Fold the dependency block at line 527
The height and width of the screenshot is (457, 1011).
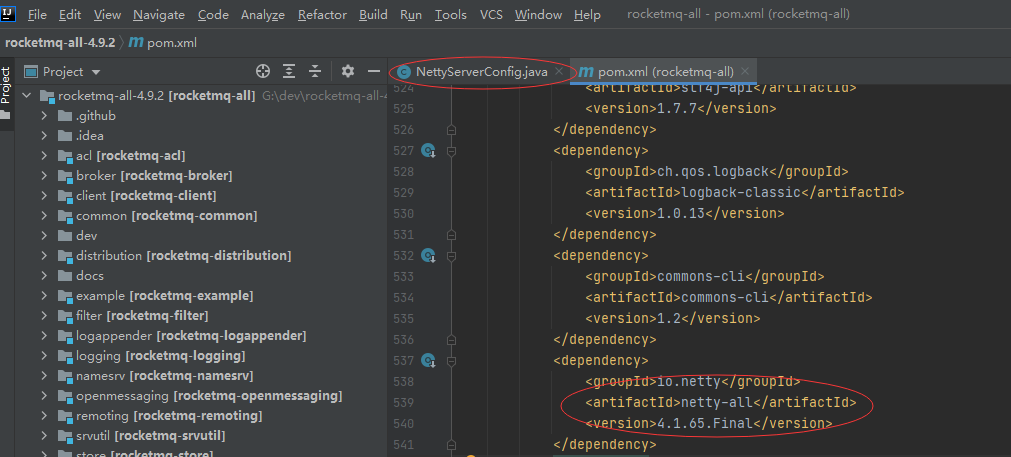451,151
